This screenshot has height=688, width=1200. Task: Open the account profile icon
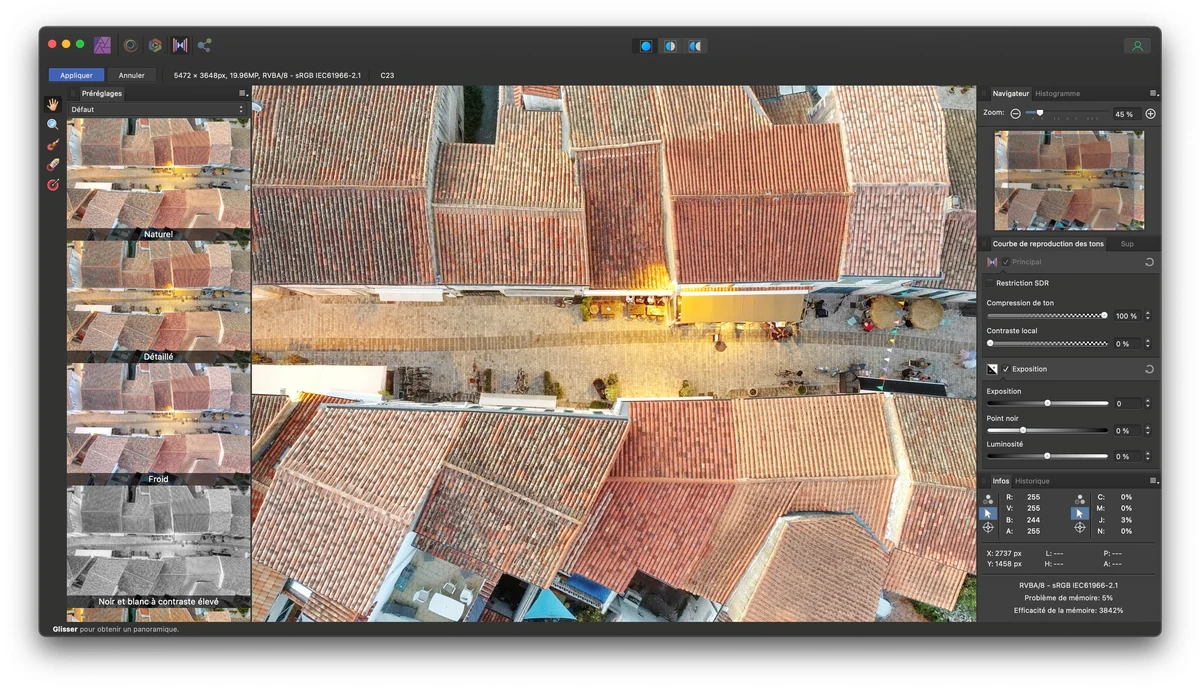coord(1136,46)
